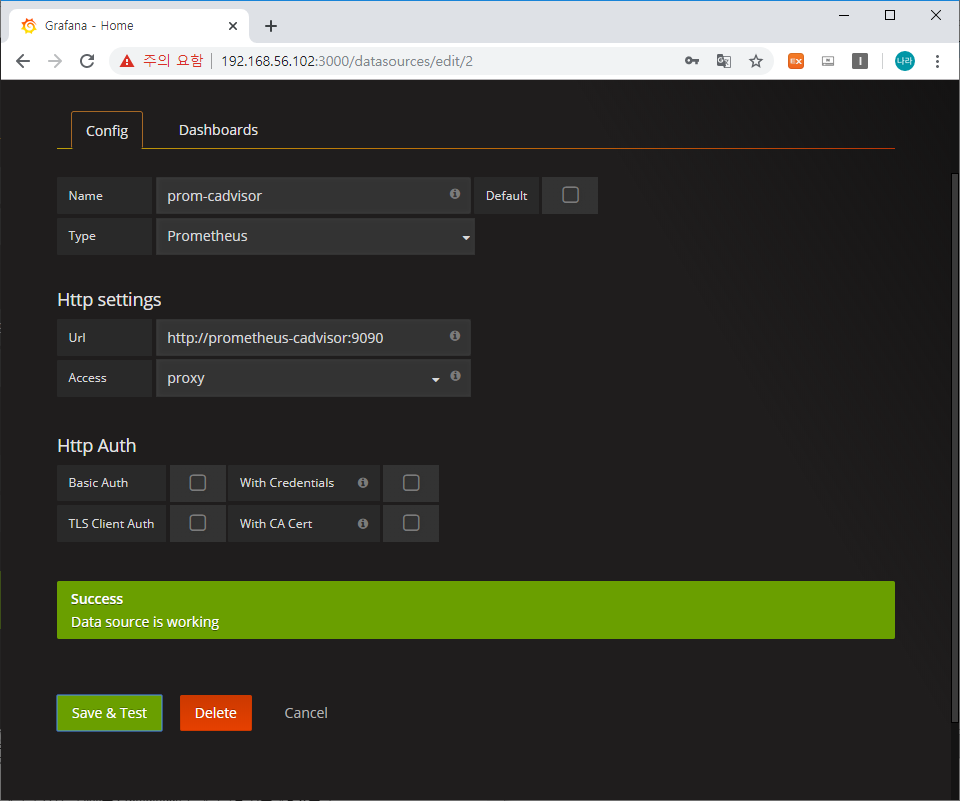Enable the With Credentials checkbox
Image resolution: width=960 pixels, height=801 pixels.
coord(411,483)
